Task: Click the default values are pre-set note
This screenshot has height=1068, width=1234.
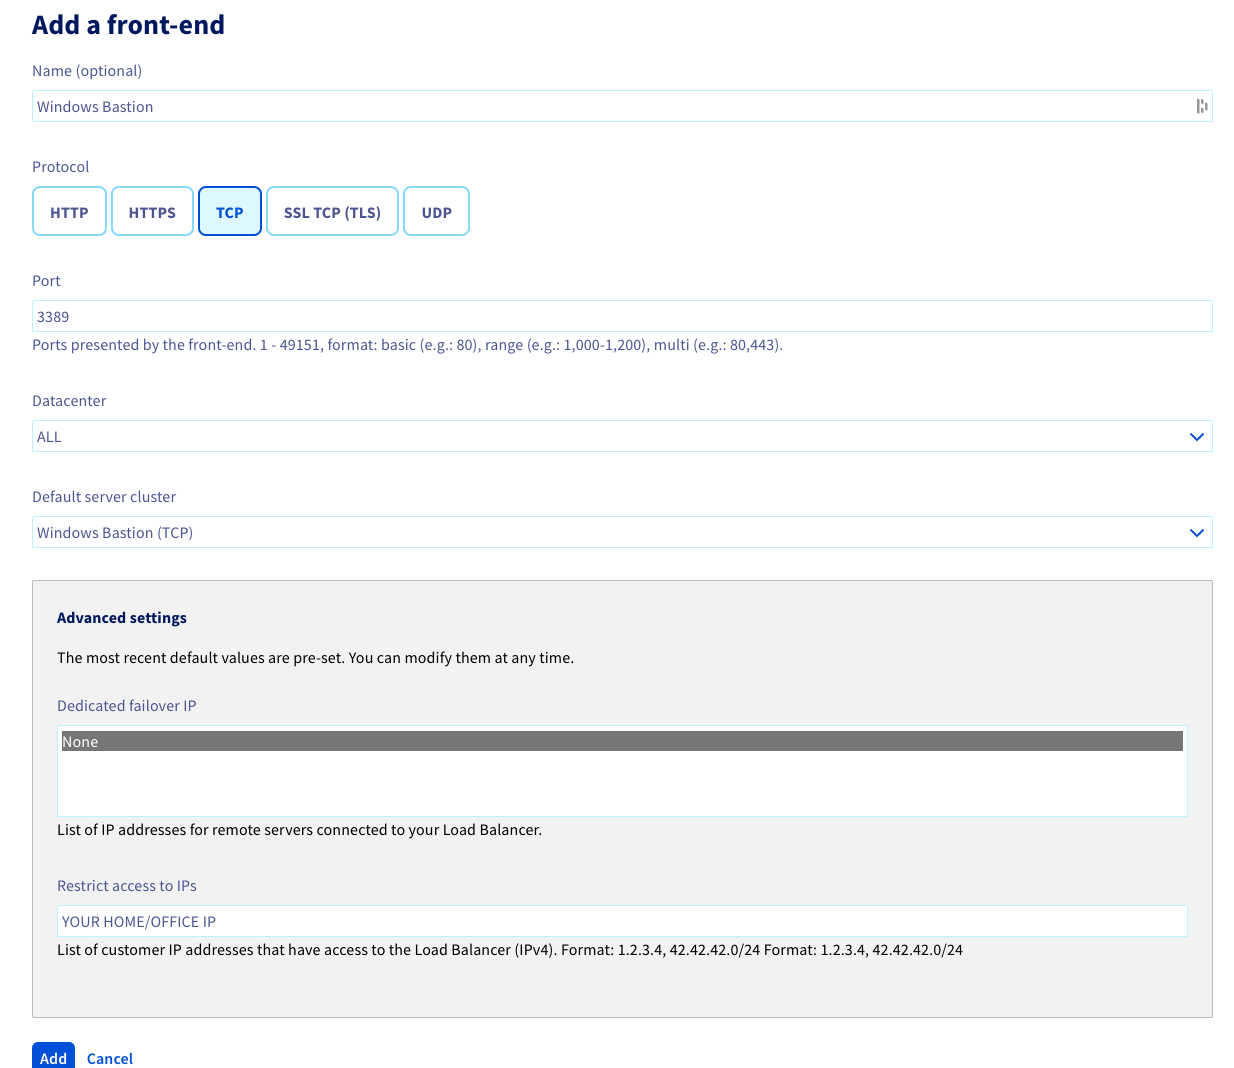Action: tap(316, 658)
